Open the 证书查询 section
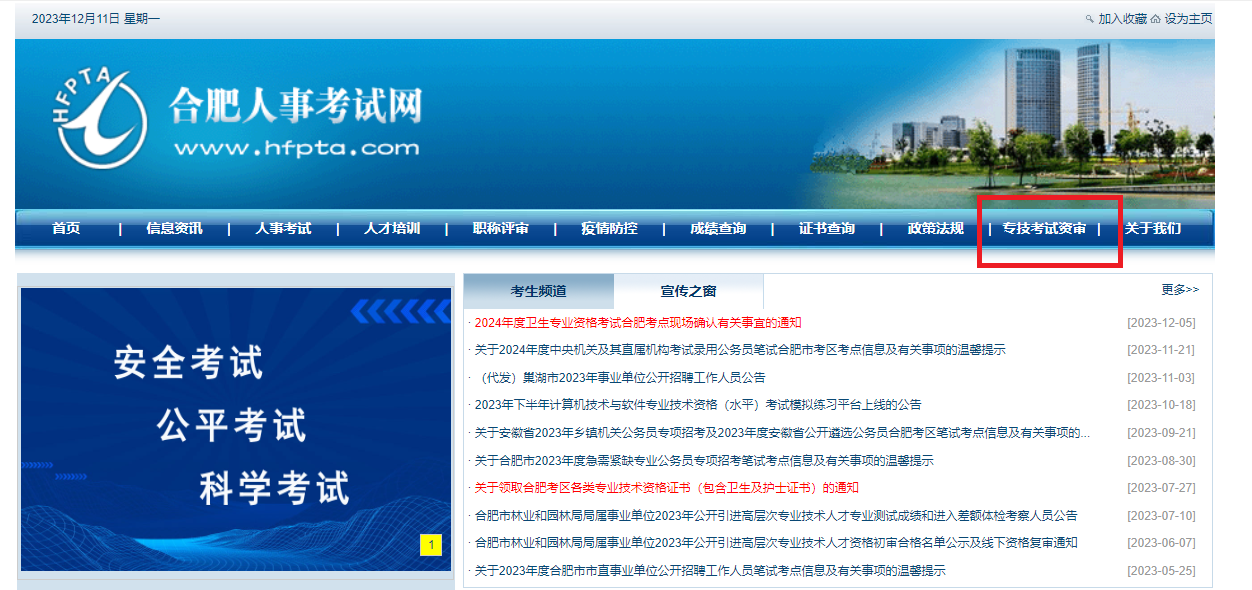The width and height of the screenshot is (1252, 590). point(827,227)
